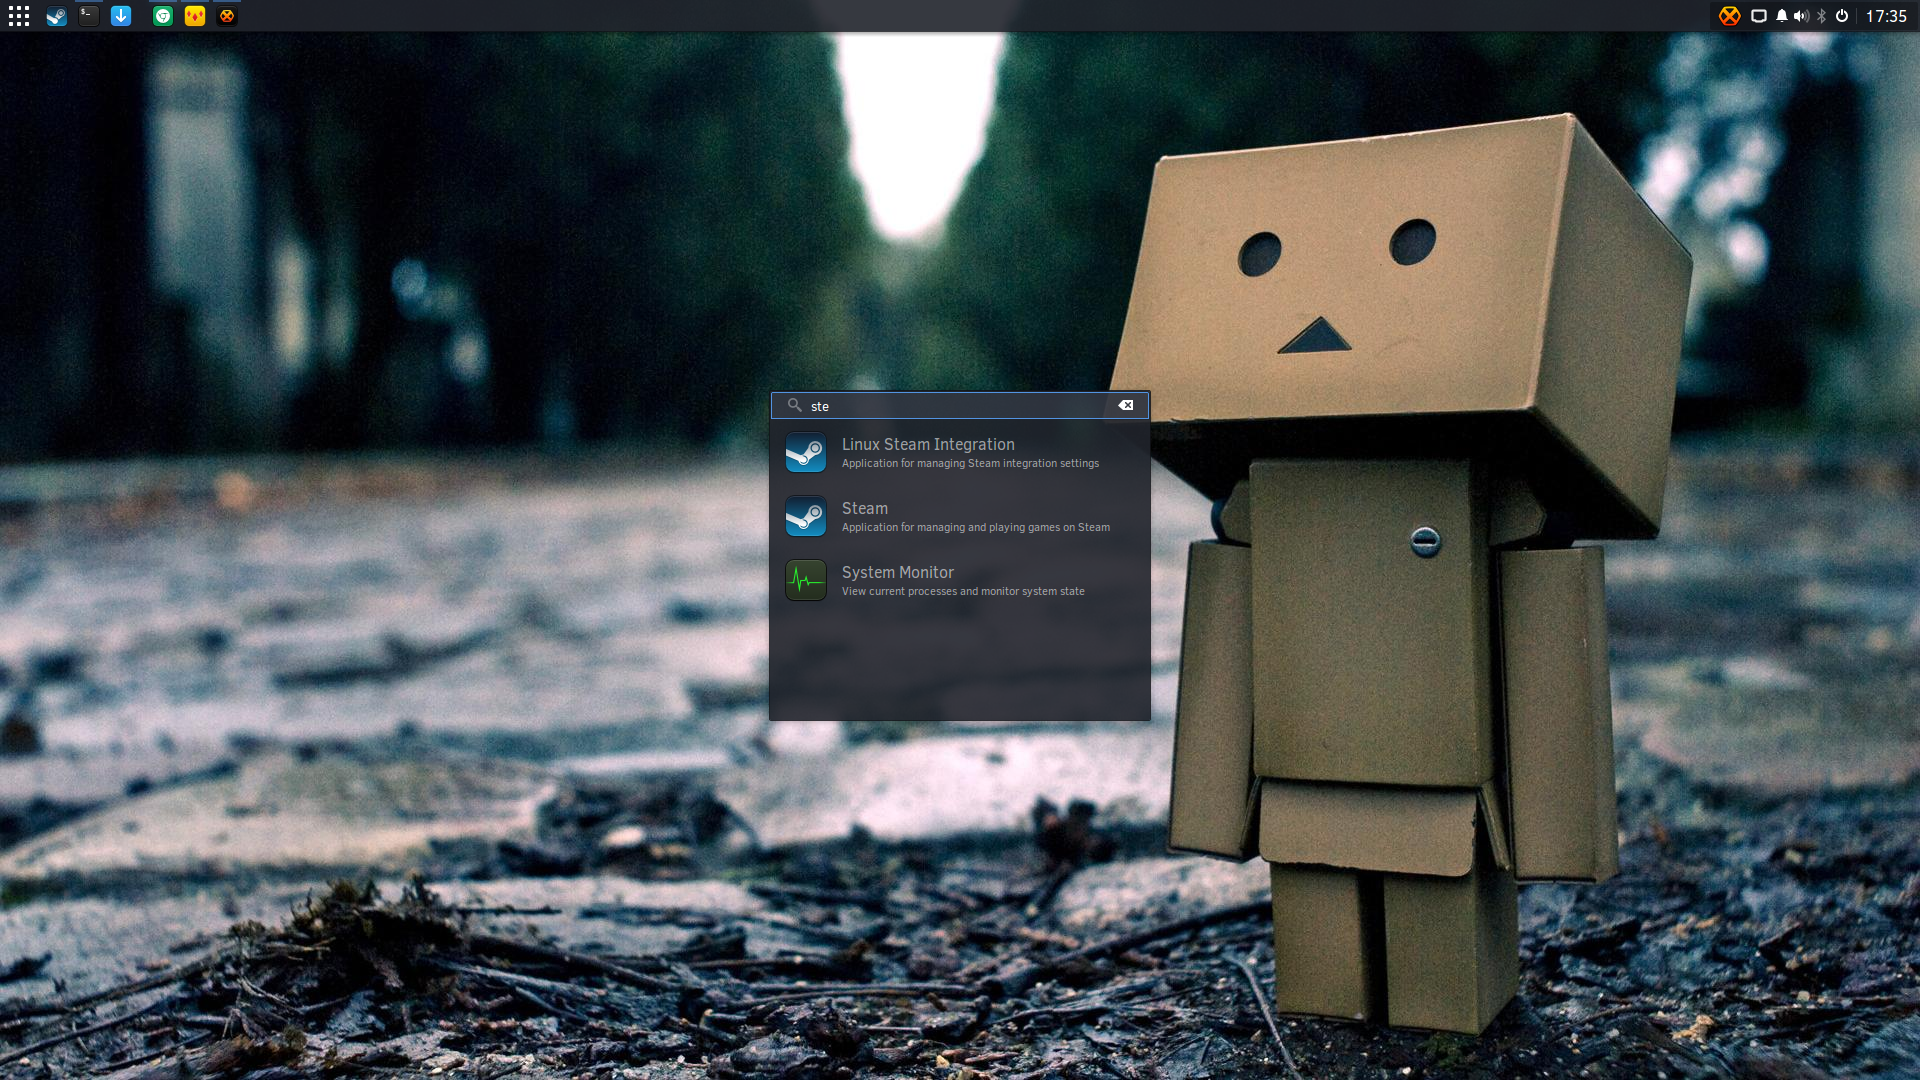Screen dimensions: 1920x1080
Task: Launch Steam from the top panel
Action: click(x=56, y=16)
